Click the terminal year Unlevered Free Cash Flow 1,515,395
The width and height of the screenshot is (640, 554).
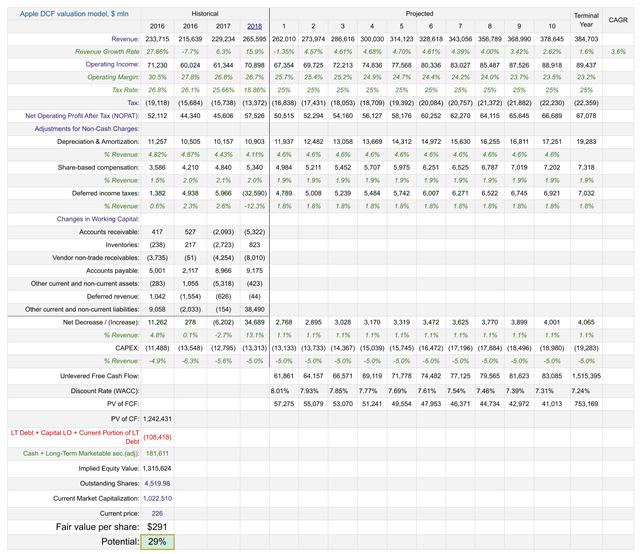pos(586,376)
